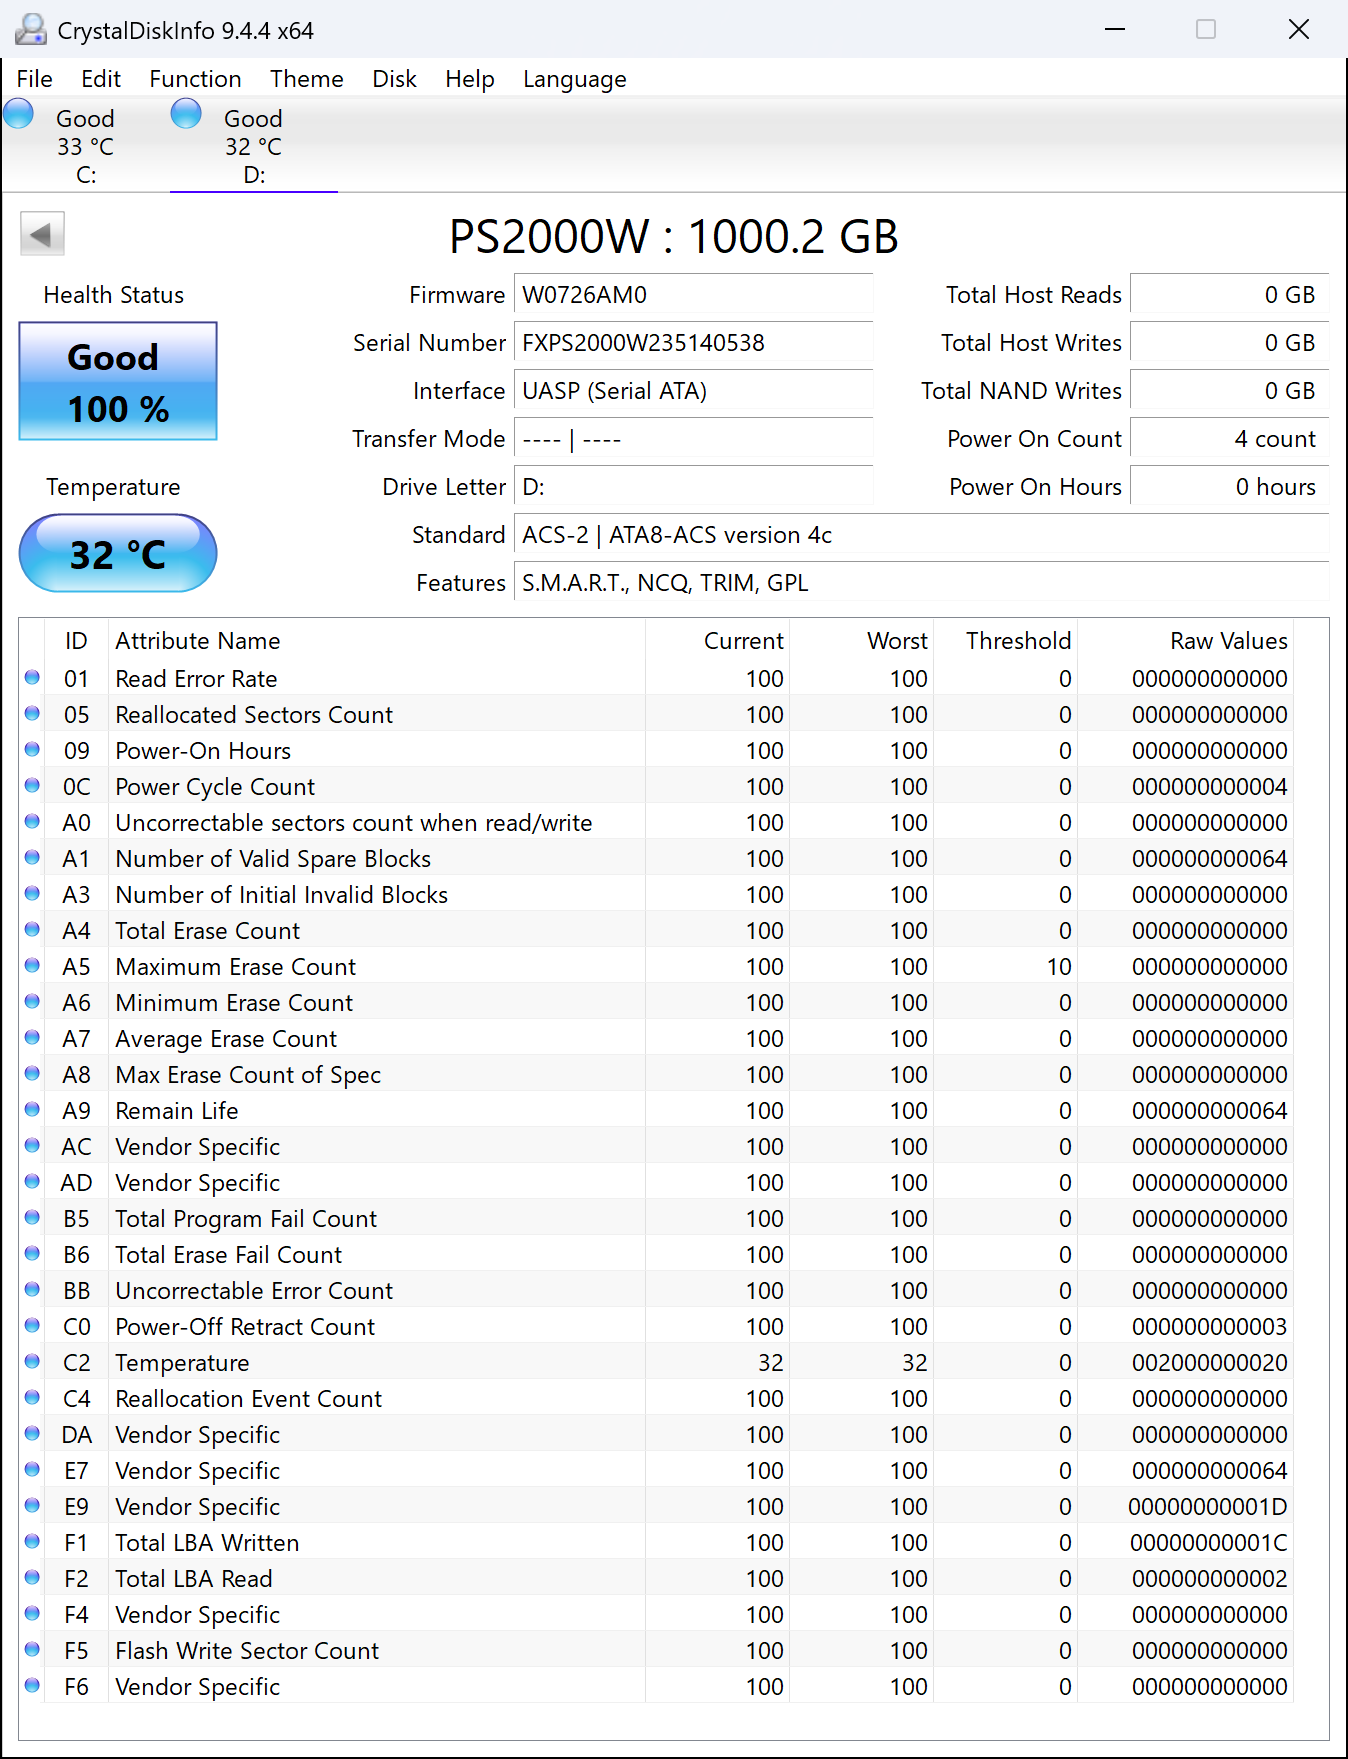Screen dimensions: 1348x1759
Task: Click status dot for Total Erase Count
Action: pos(32,930)
